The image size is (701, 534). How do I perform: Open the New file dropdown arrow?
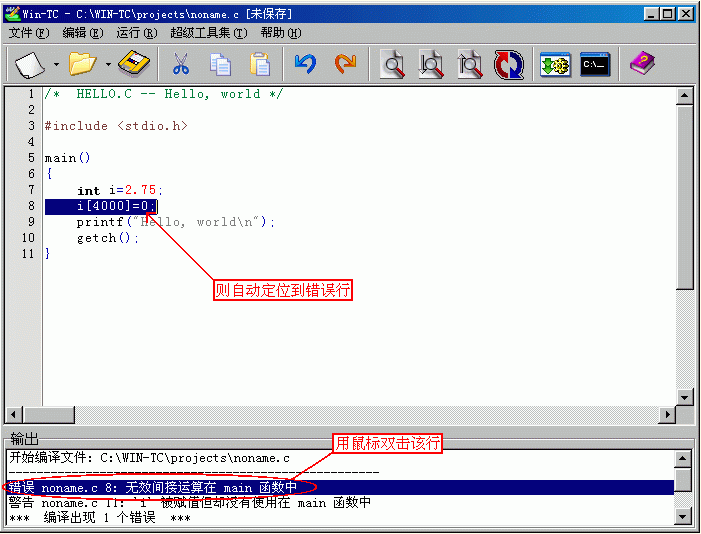[x=56, y=64]
